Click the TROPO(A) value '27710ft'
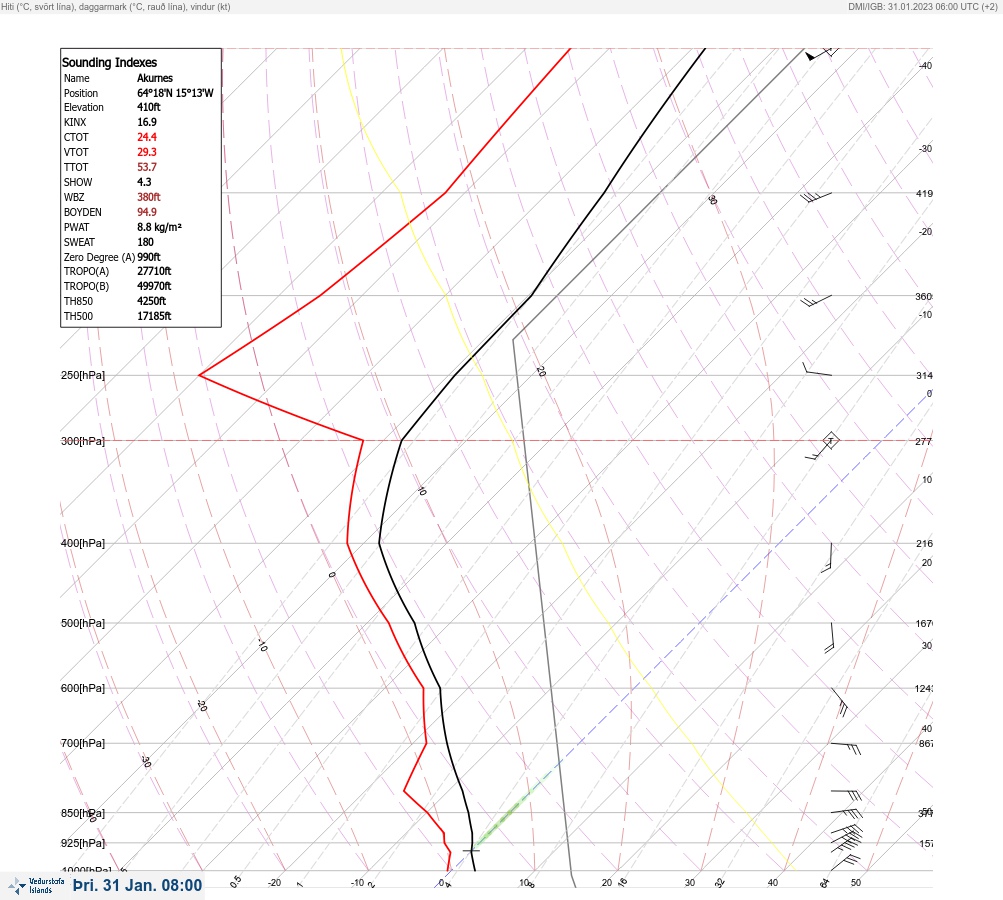Screen dimensions: 1003x900 (154, 271)
